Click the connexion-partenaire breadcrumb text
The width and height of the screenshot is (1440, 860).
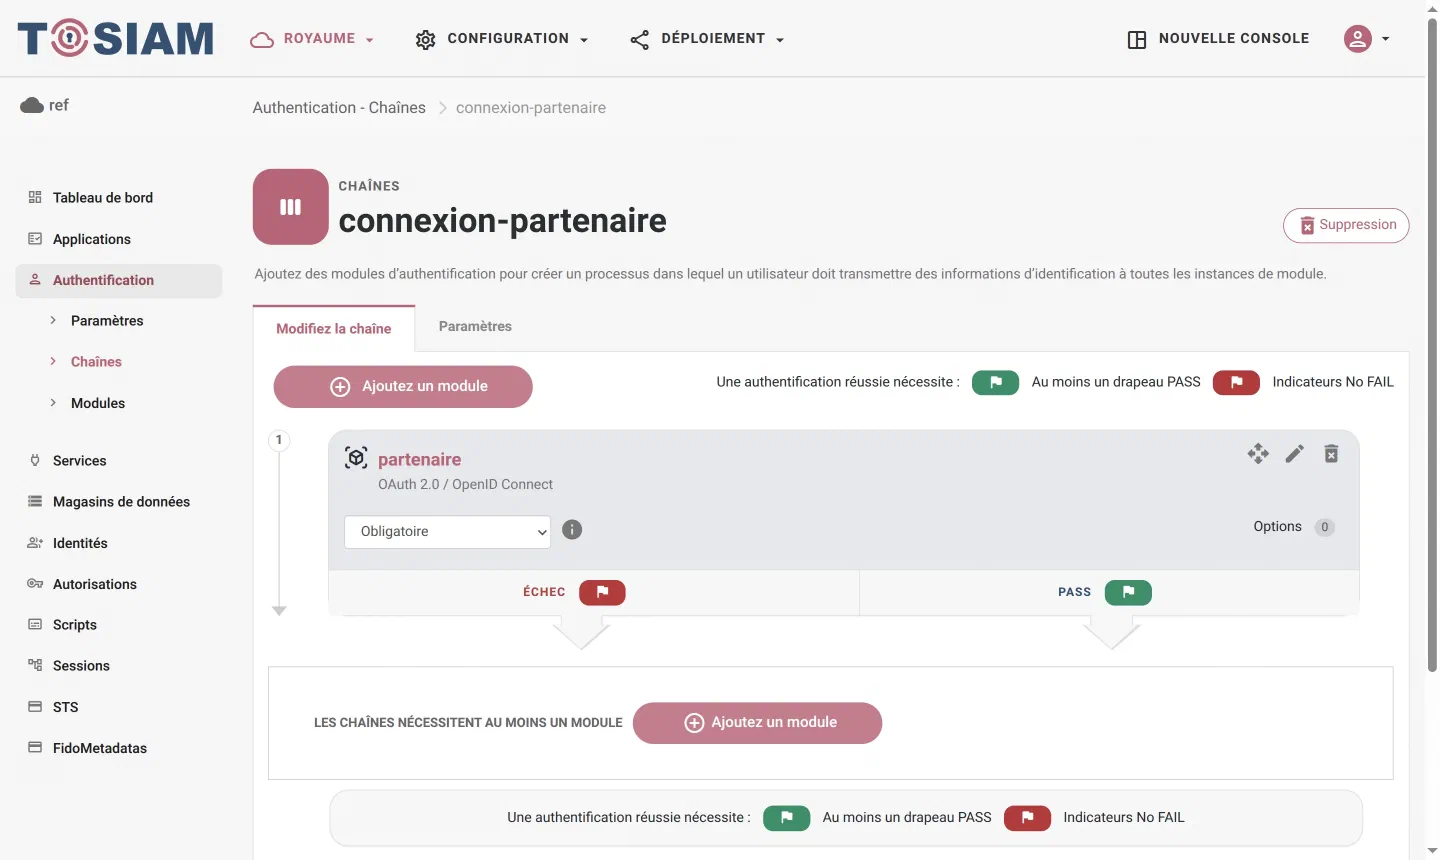[x=531, y=108]
